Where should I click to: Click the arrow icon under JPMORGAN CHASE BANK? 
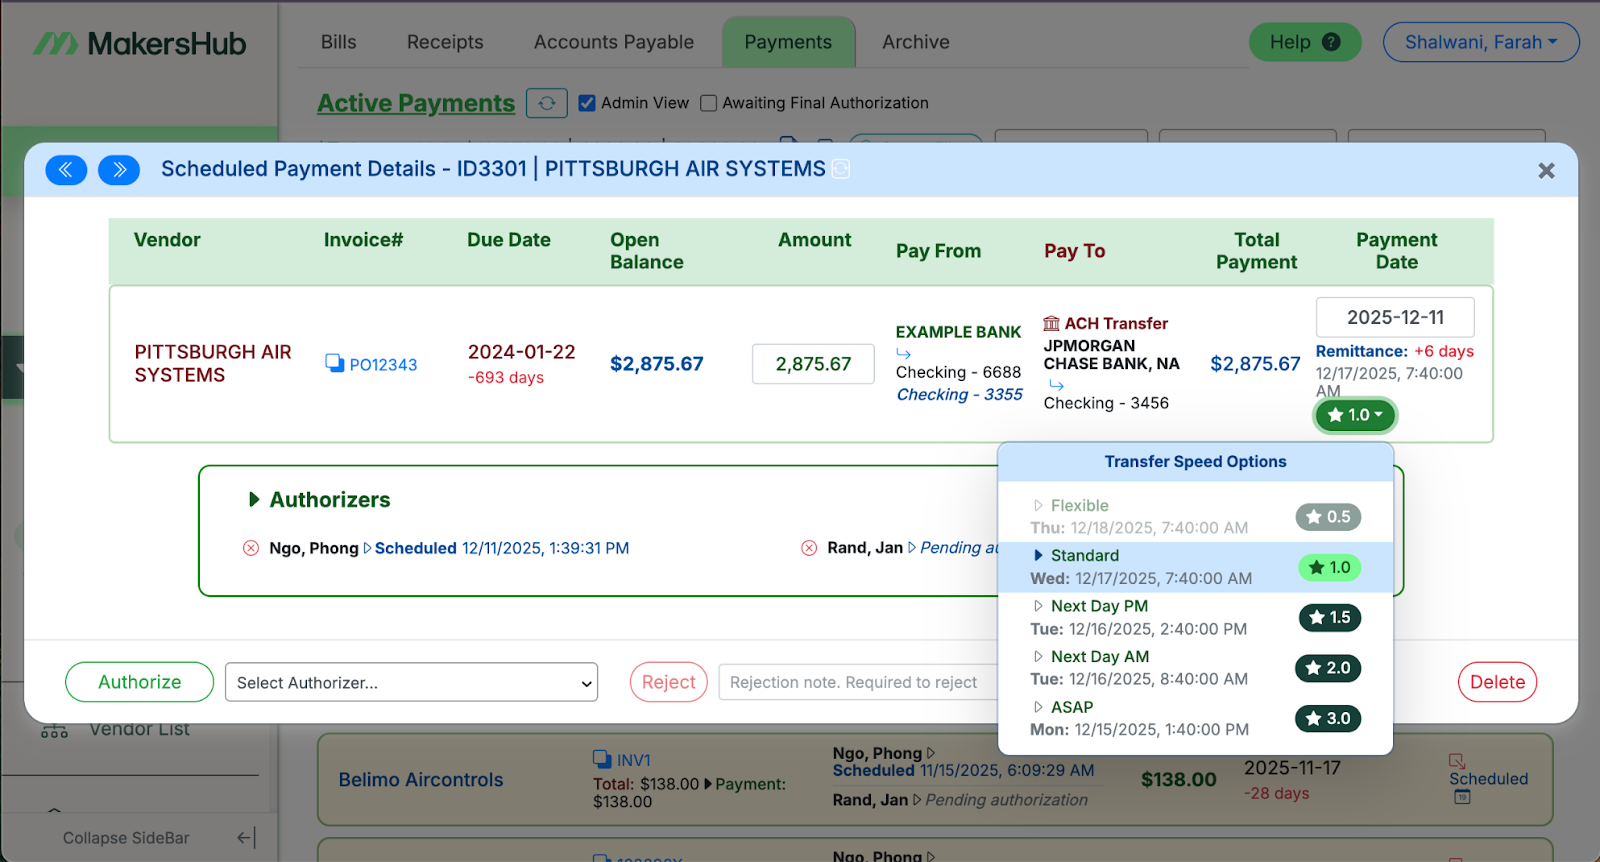tap(1056, 385)
